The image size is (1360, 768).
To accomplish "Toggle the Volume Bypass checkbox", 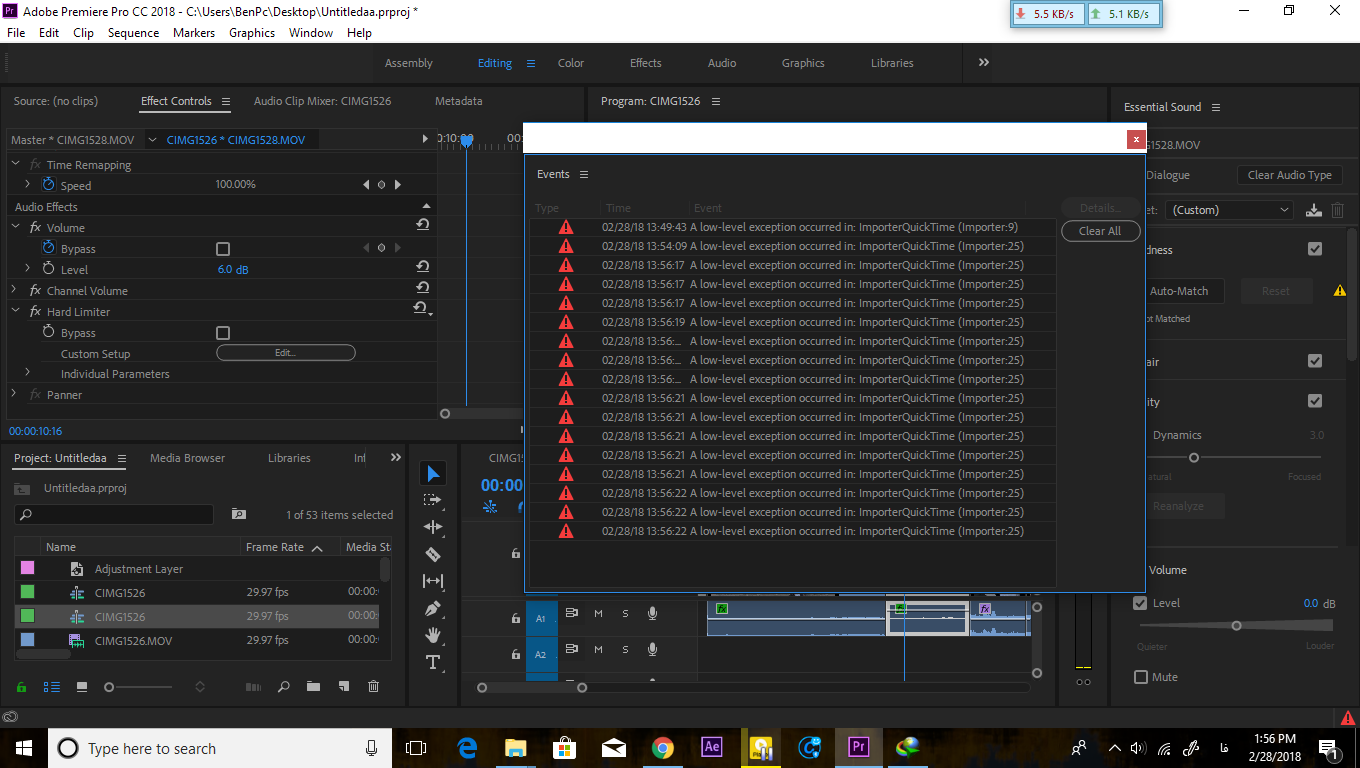I will coord(223,248).
